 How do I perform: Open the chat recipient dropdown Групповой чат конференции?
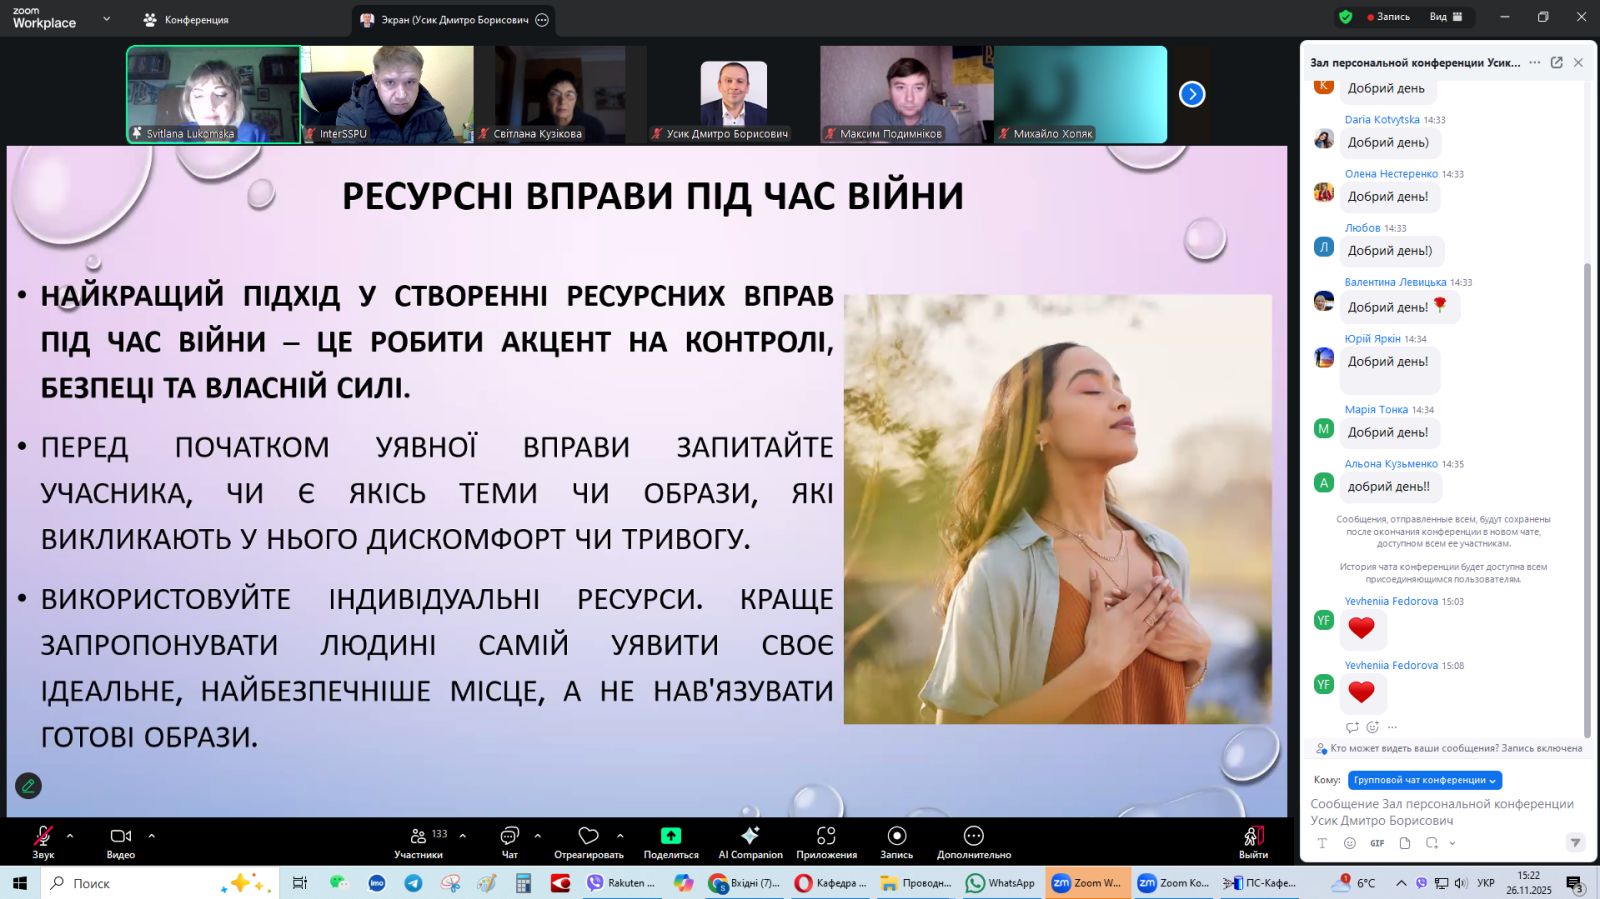[1424, 780]
